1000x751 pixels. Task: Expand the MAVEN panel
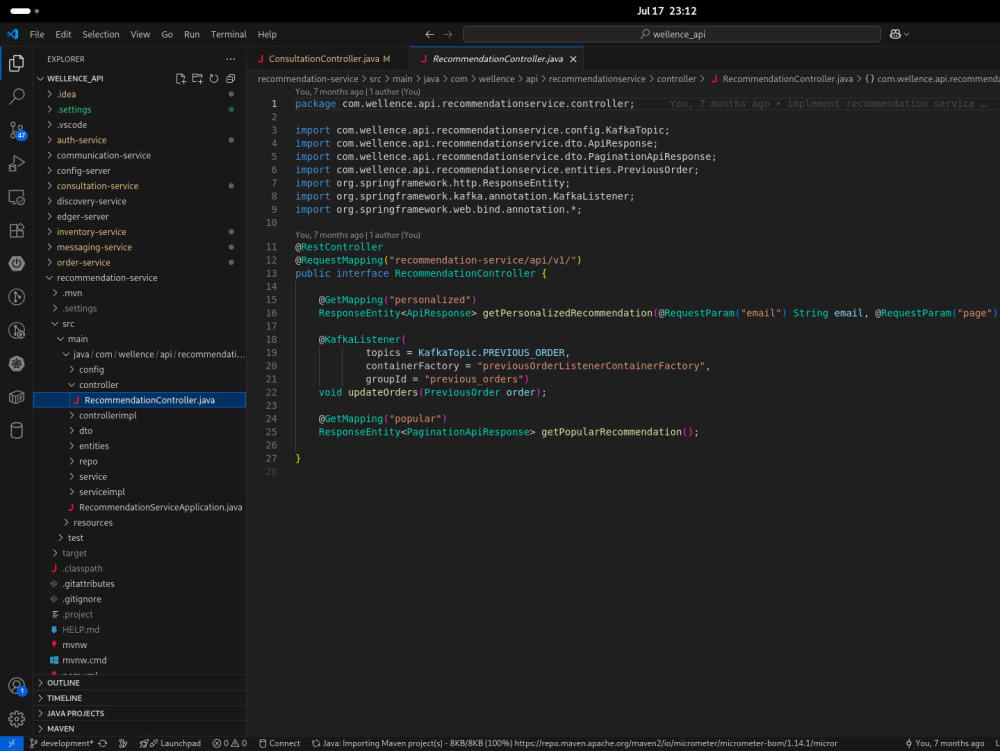[140, 729]
